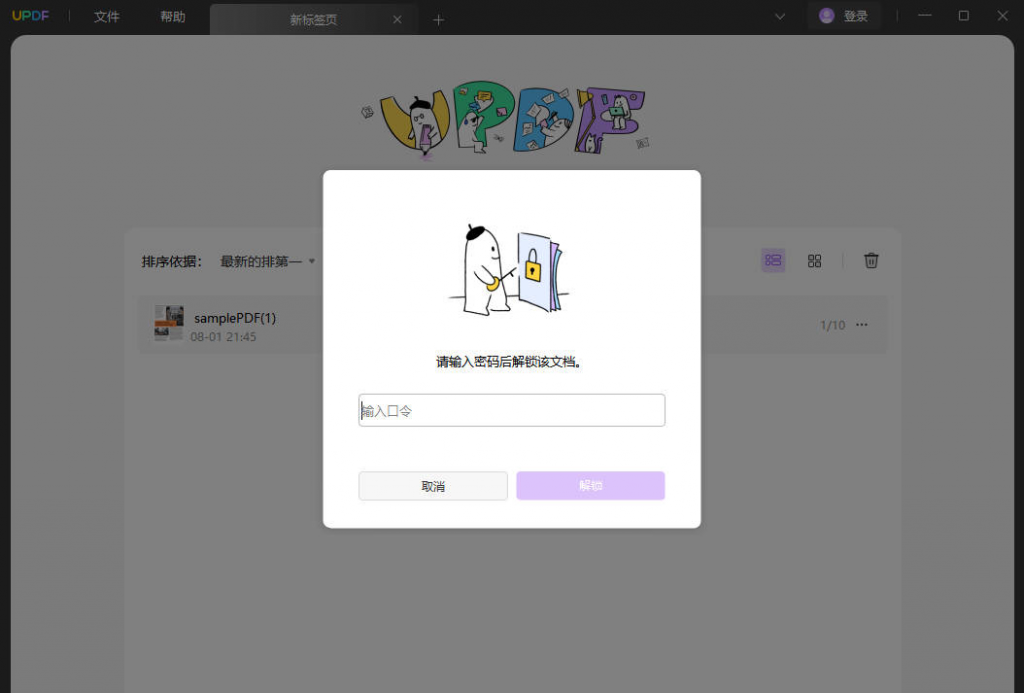Open a new tab using the plus icon
1024x693 pixels.
click(438, 19)
